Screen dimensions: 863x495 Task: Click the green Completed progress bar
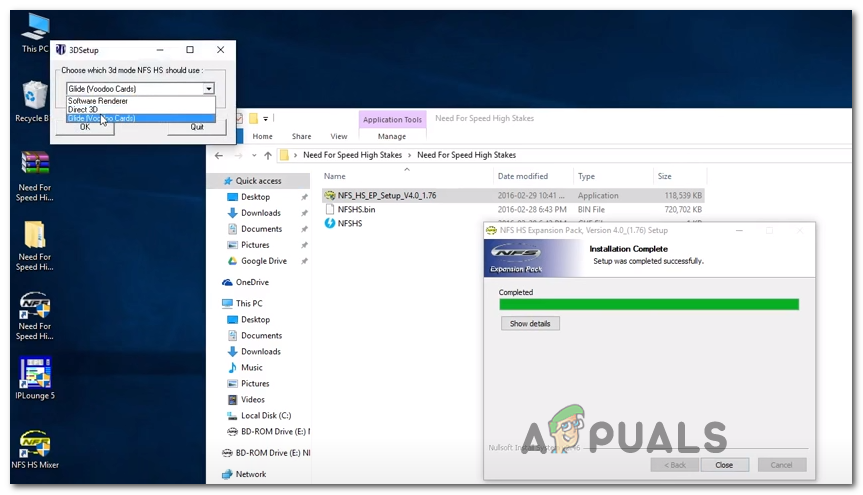pyautogui.click(x=649, y=304)
